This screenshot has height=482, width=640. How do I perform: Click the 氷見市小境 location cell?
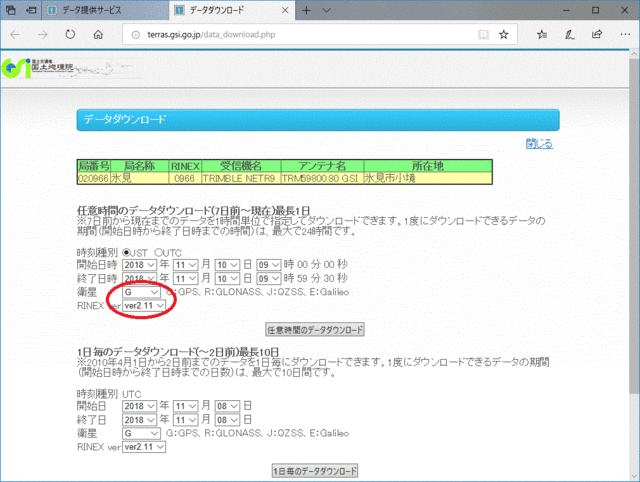(428, 178)
